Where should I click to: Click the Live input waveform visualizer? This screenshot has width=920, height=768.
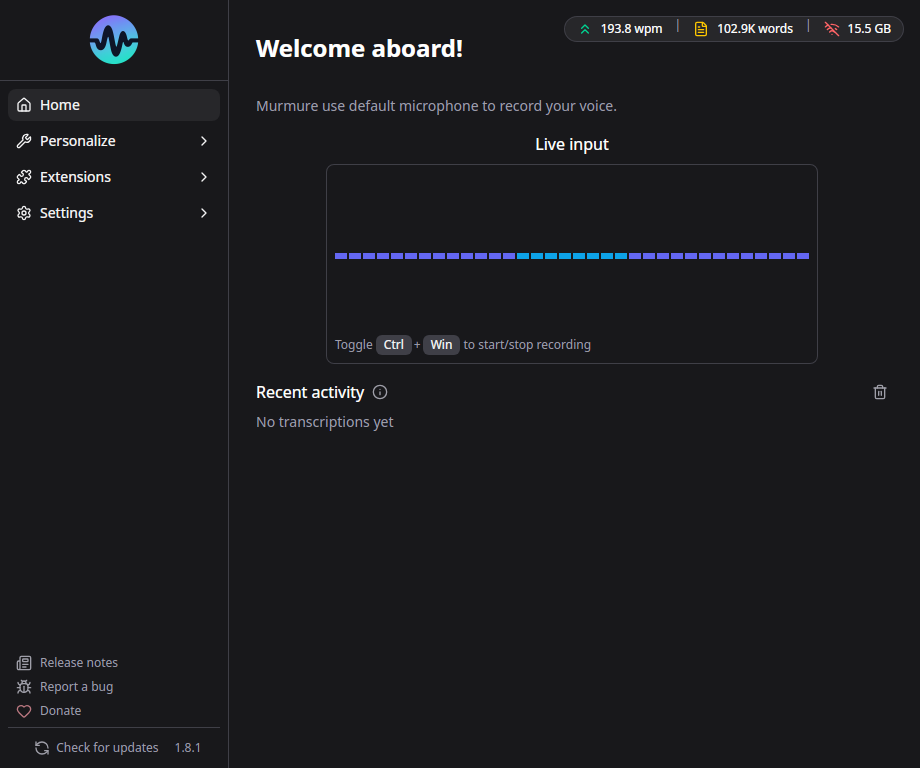pos(571,256)
